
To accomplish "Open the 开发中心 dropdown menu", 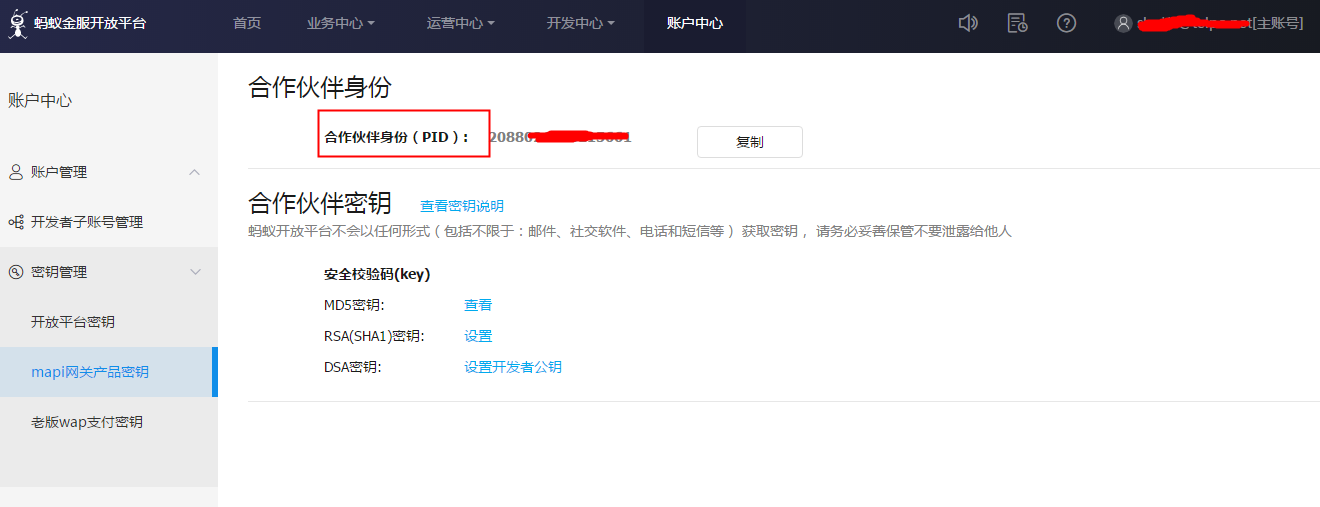I will pyautogui.click(x=581, y=23).
